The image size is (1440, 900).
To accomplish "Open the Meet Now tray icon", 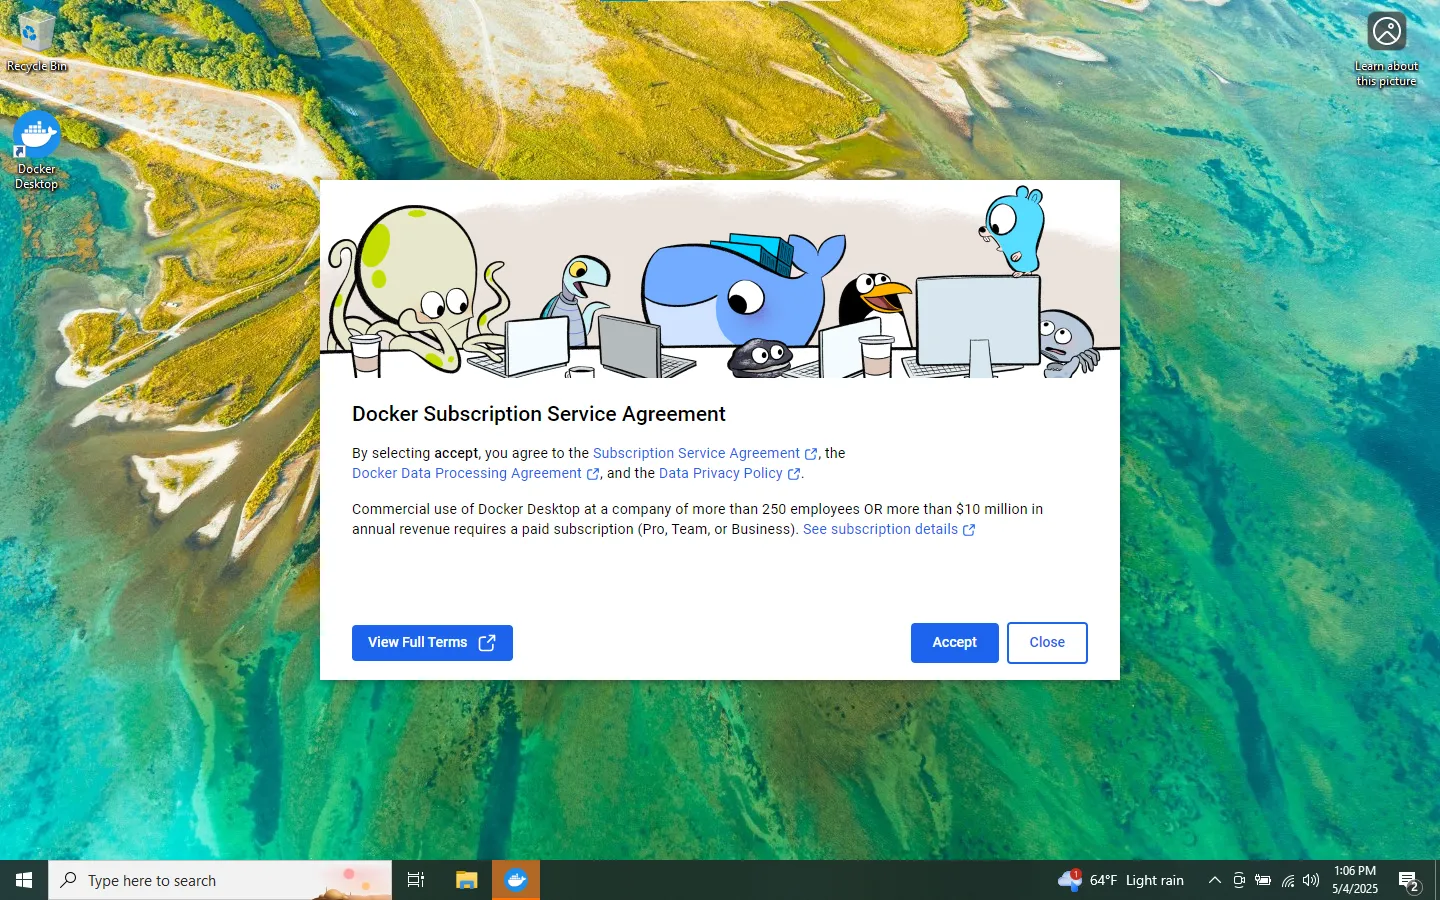I will click(x=1238, y=881).
